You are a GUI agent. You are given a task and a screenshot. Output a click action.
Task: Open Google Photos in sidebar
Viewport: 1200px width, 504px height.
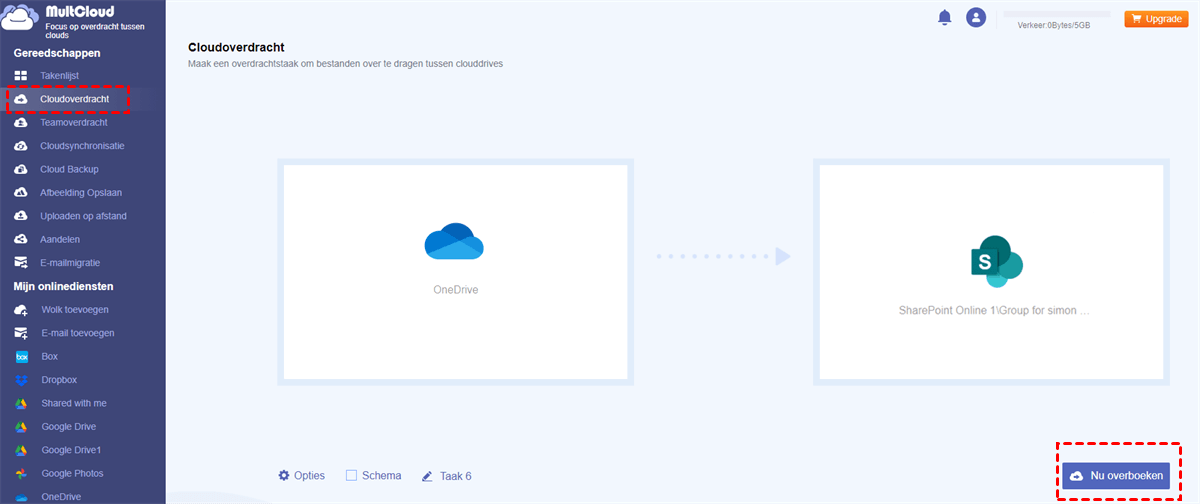tap(72, 474)
